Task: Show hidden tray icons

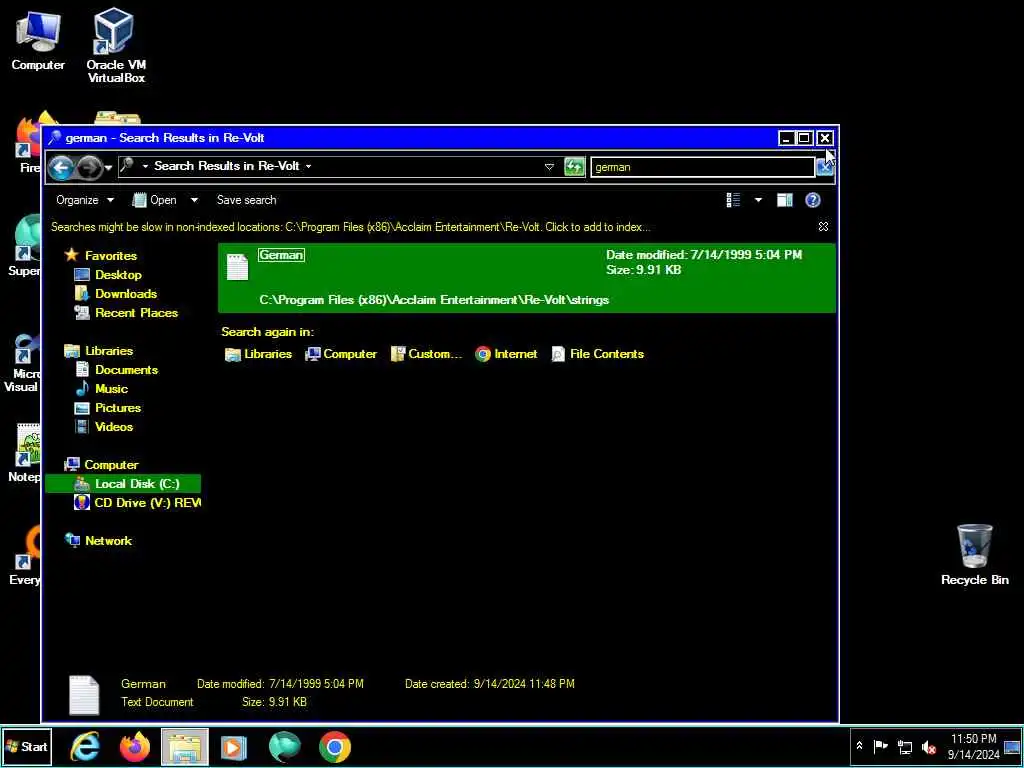Action: (859, 746)
